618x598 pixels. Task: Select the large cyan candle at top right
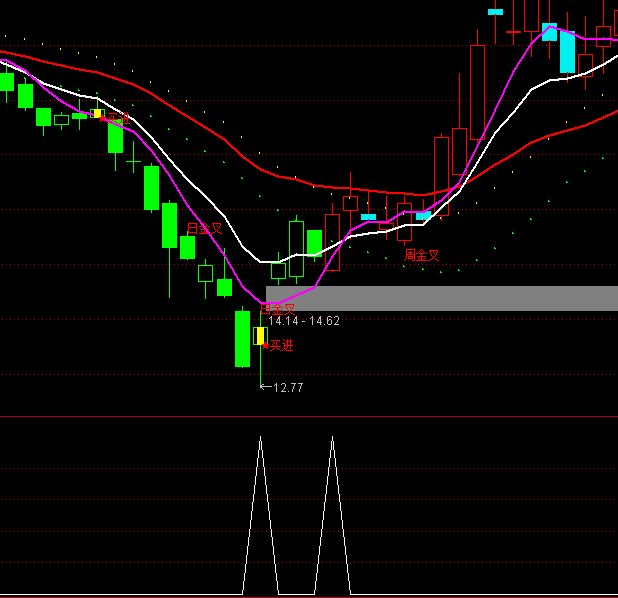point(567,52)
